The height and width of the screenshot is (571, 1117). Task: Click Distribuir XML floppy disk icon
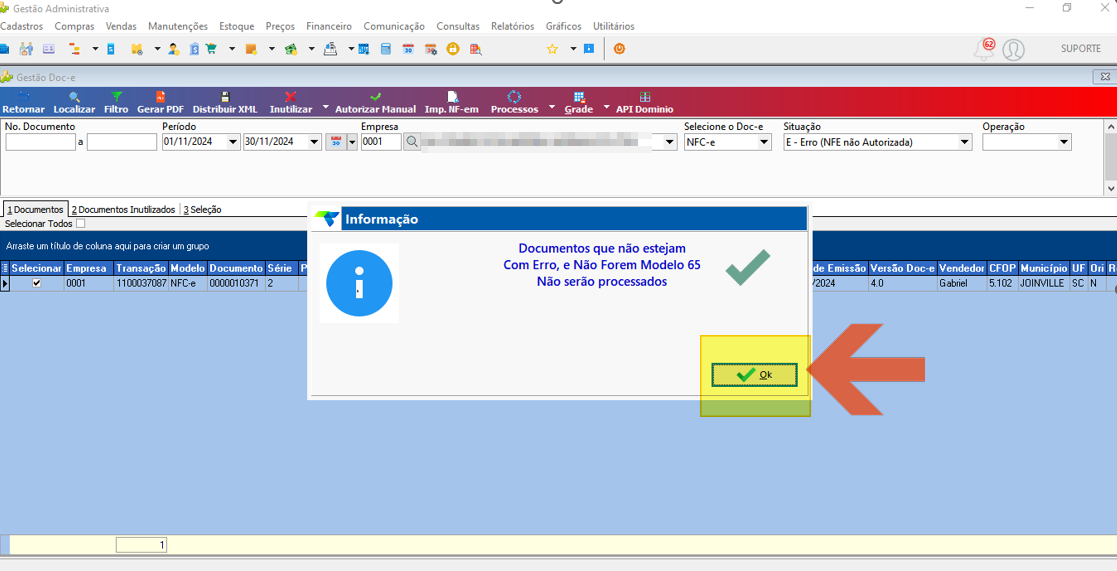pyautogui.click(x=225, y=97)
